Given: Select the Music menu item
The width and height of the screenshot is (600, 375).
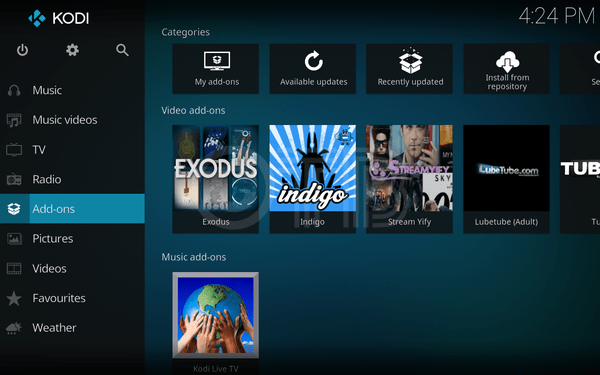Looking at the screenshot, I should click(72, 90).
